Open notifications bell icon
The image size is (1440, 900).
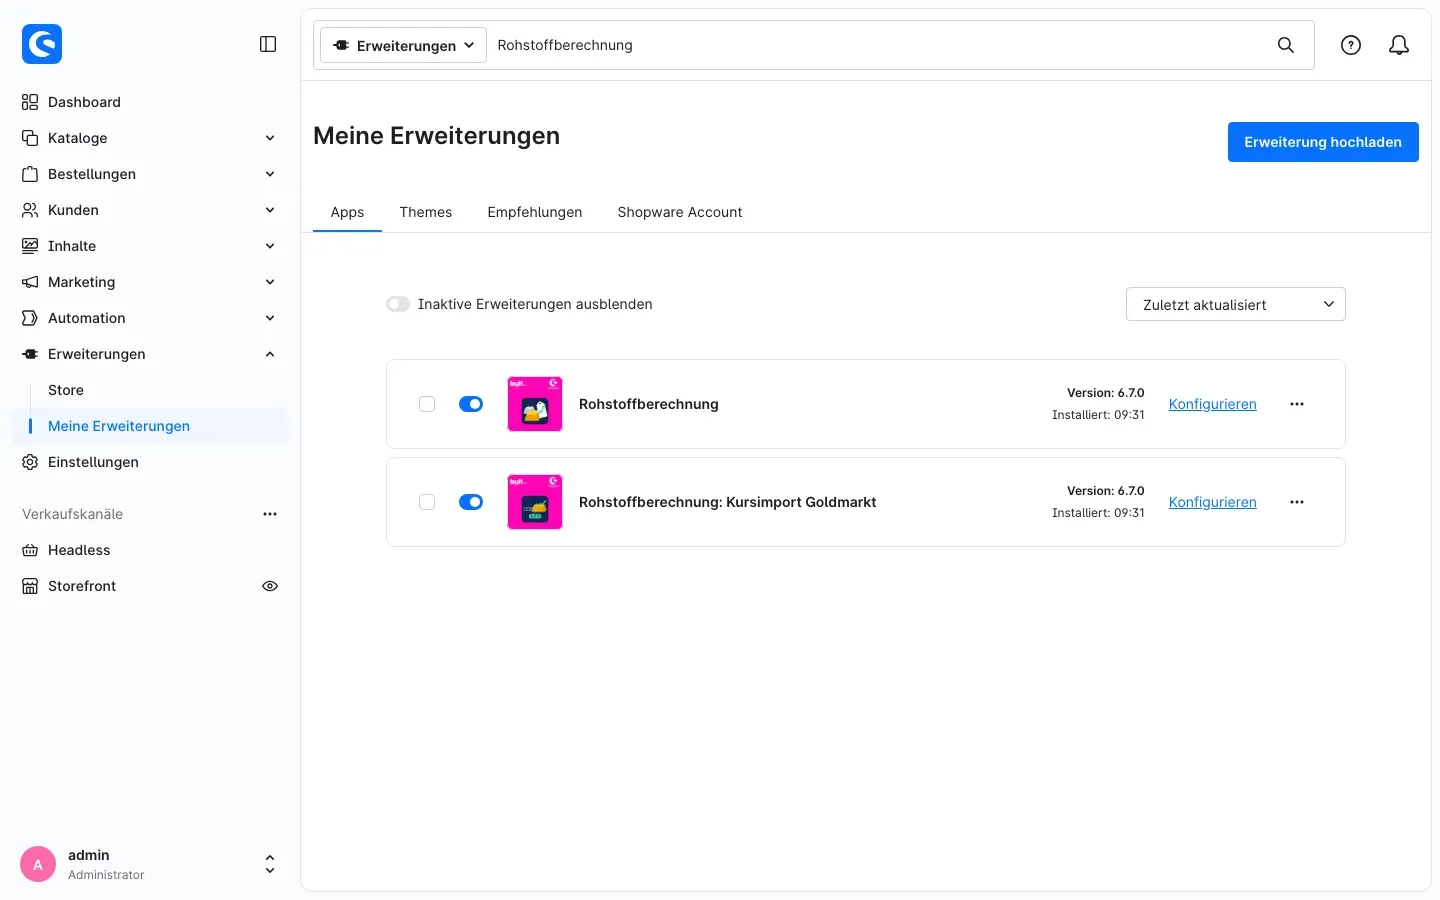point(1399,45)
